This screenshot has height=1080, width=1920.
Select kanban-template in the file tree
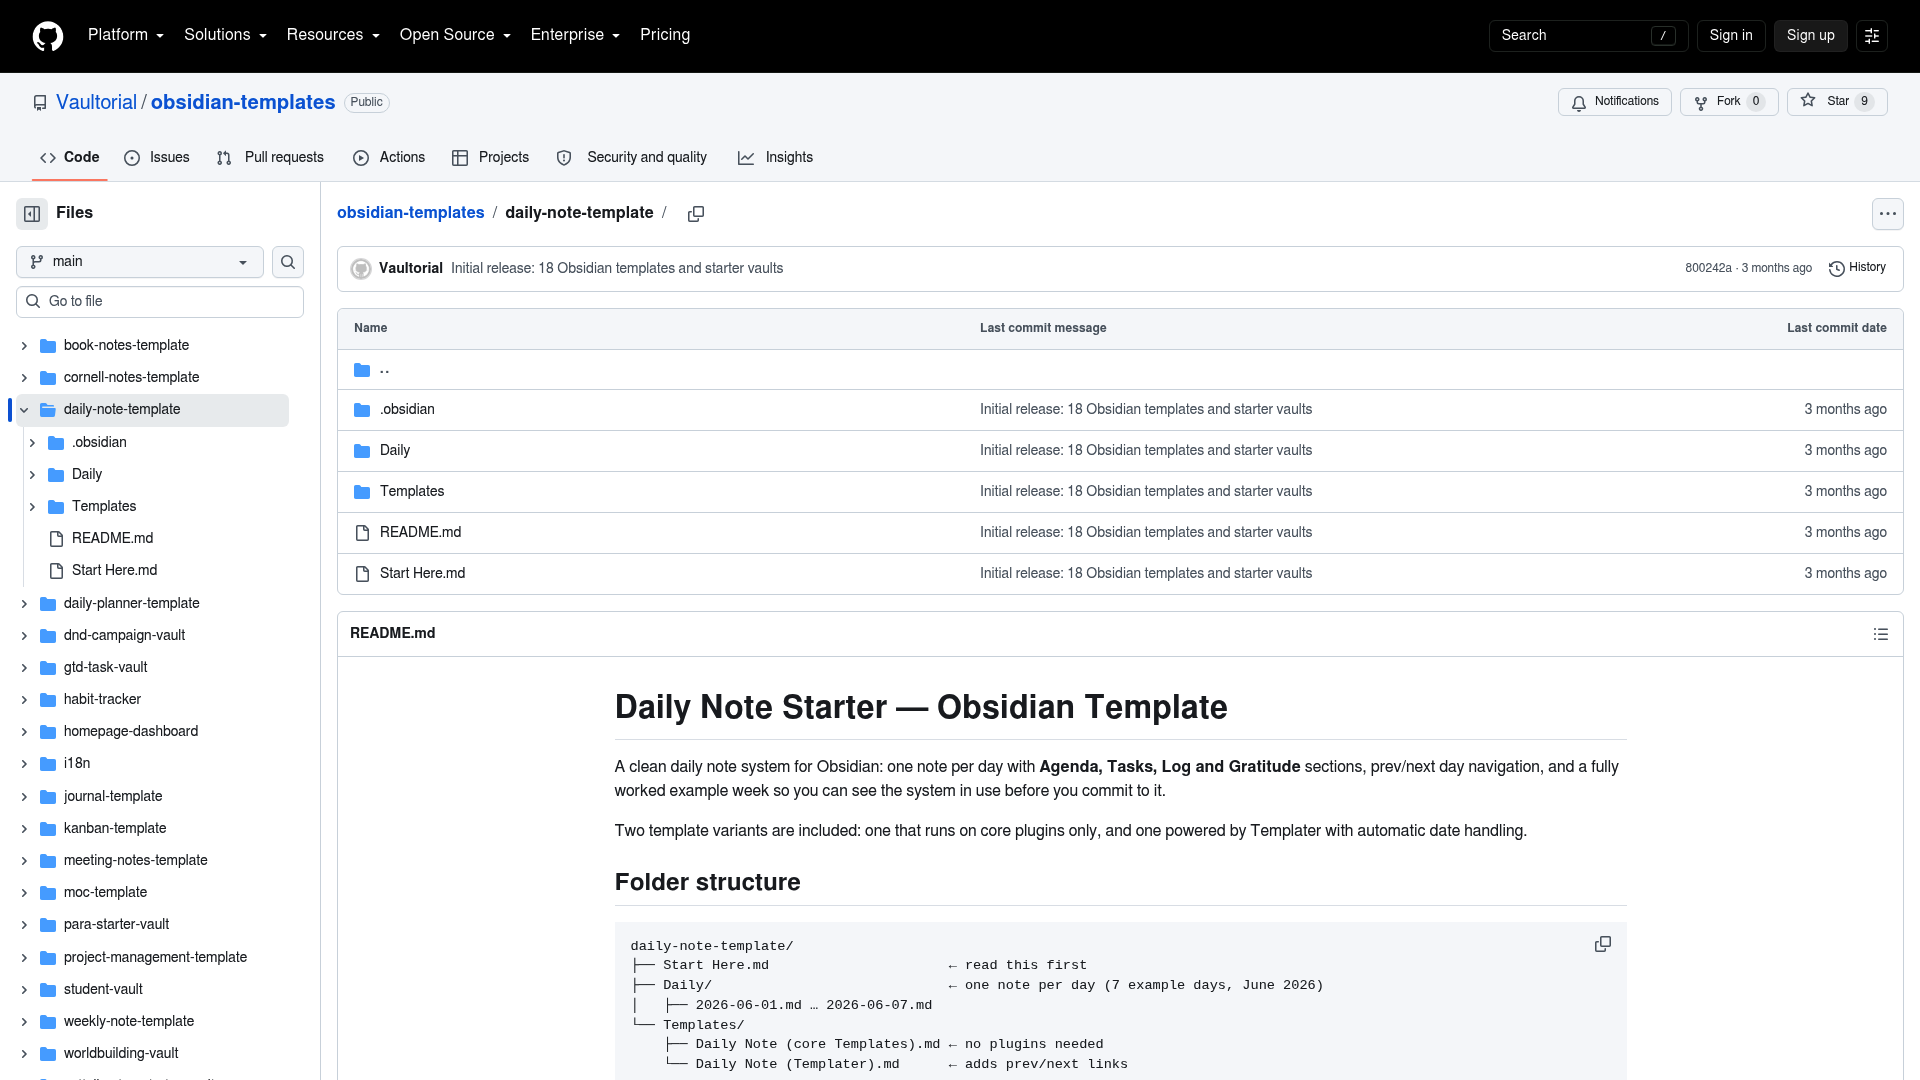(x=115, y=829)
